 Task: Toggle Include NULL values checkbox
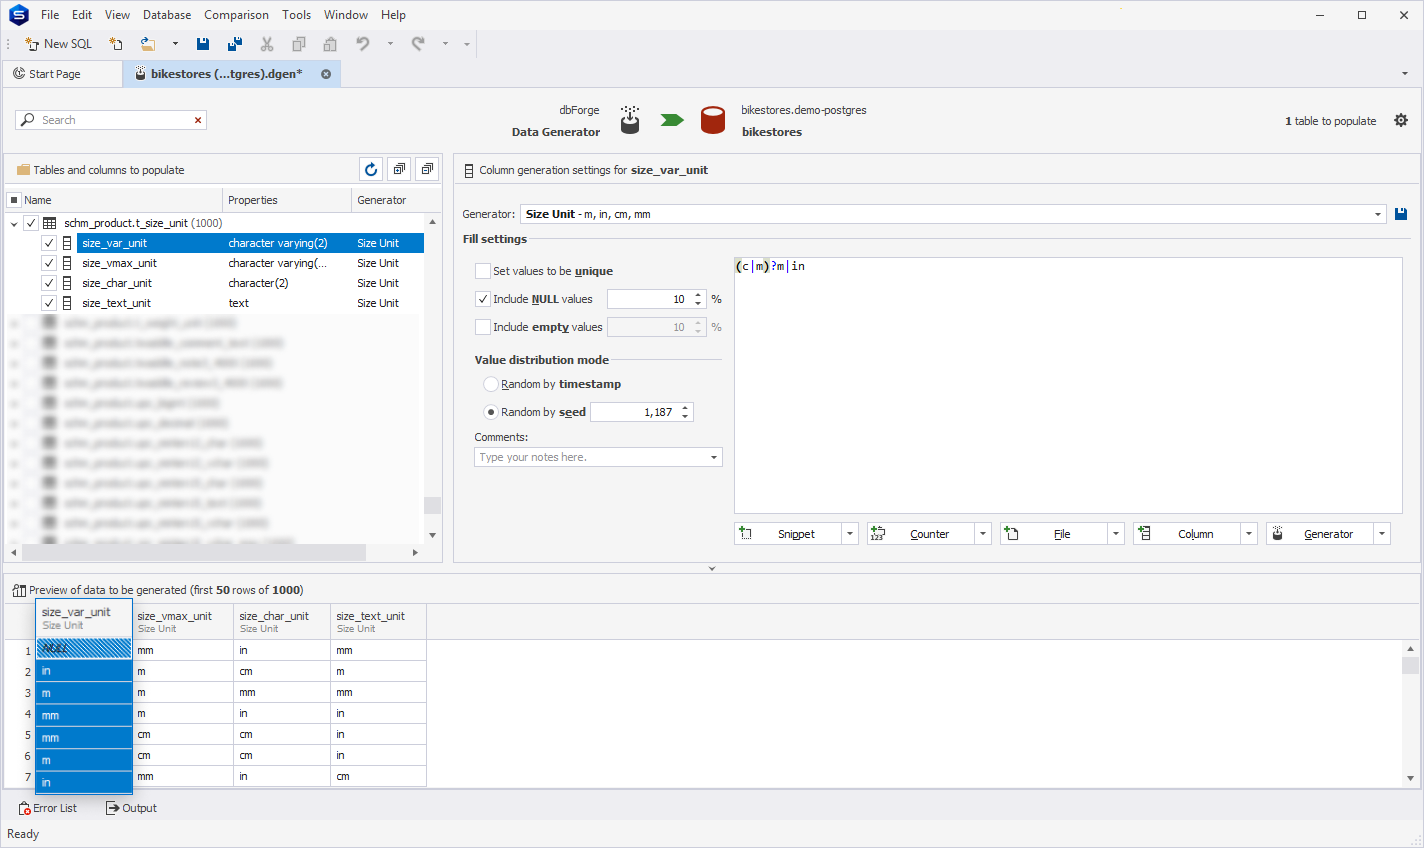pos(483,299)
